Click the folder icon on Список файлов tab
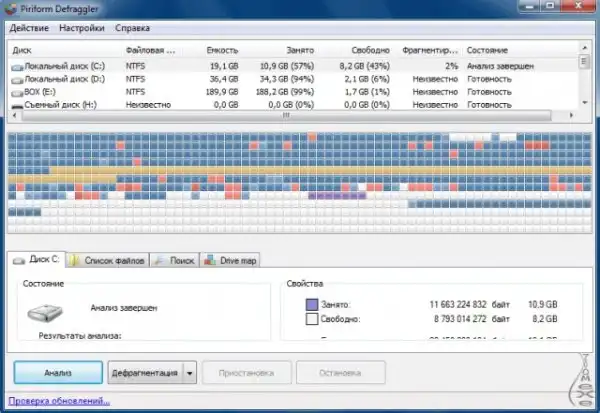 (78, 261)
